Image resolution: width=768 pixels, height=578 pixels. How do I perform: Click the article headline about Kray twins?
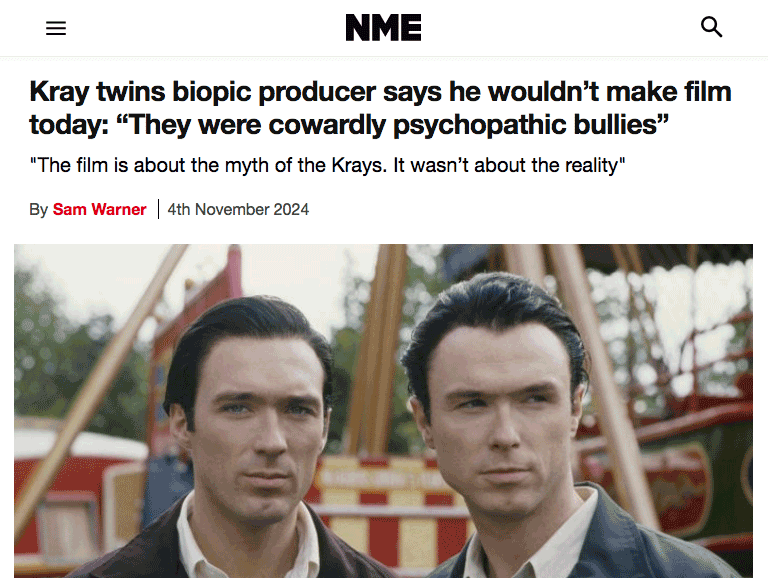pos(380,108)
